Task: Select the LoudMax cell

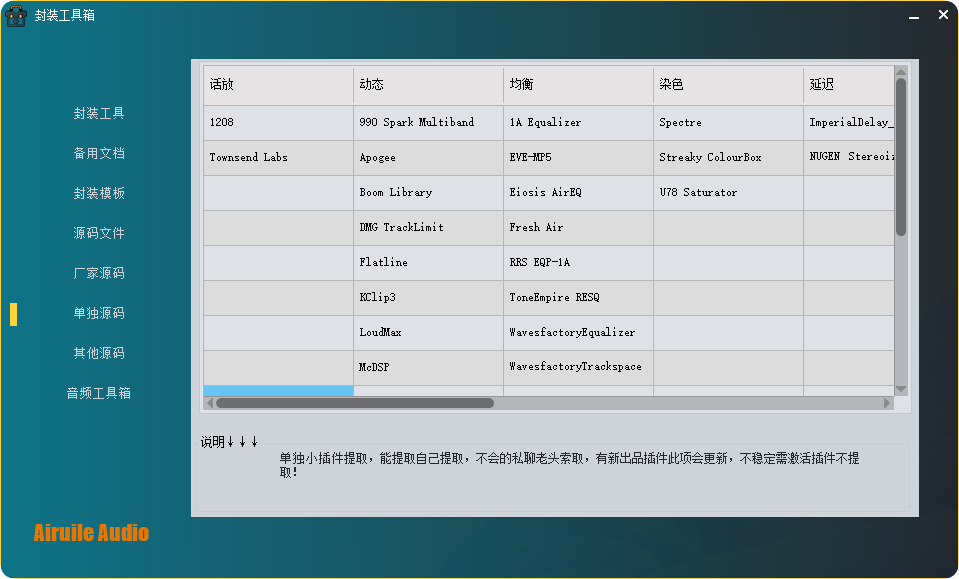Action: click(428, 333)
